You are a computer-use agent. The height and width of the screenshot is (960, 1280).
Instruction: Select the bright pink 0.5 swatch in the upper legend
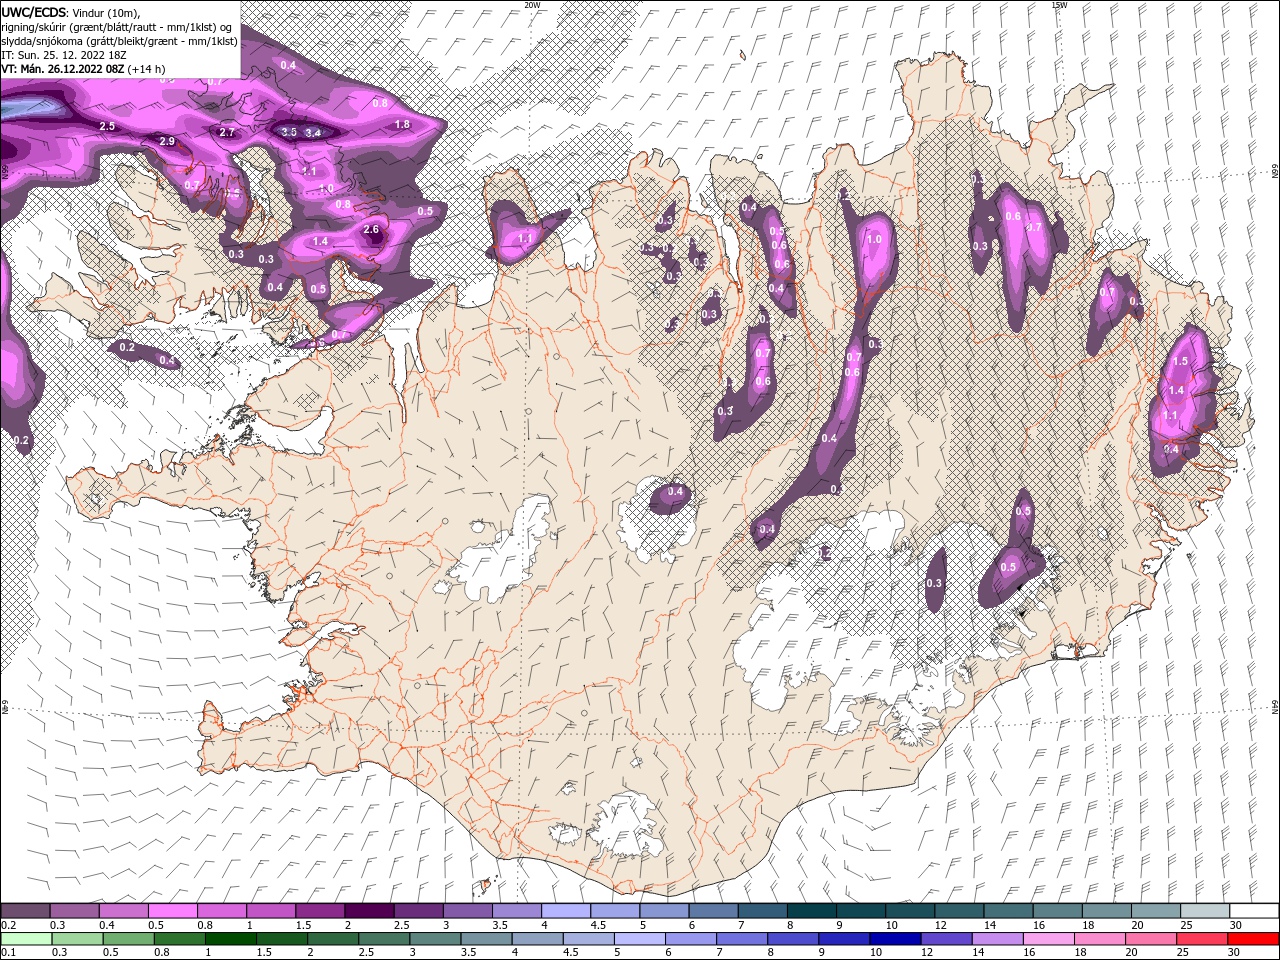coord(172,911)
